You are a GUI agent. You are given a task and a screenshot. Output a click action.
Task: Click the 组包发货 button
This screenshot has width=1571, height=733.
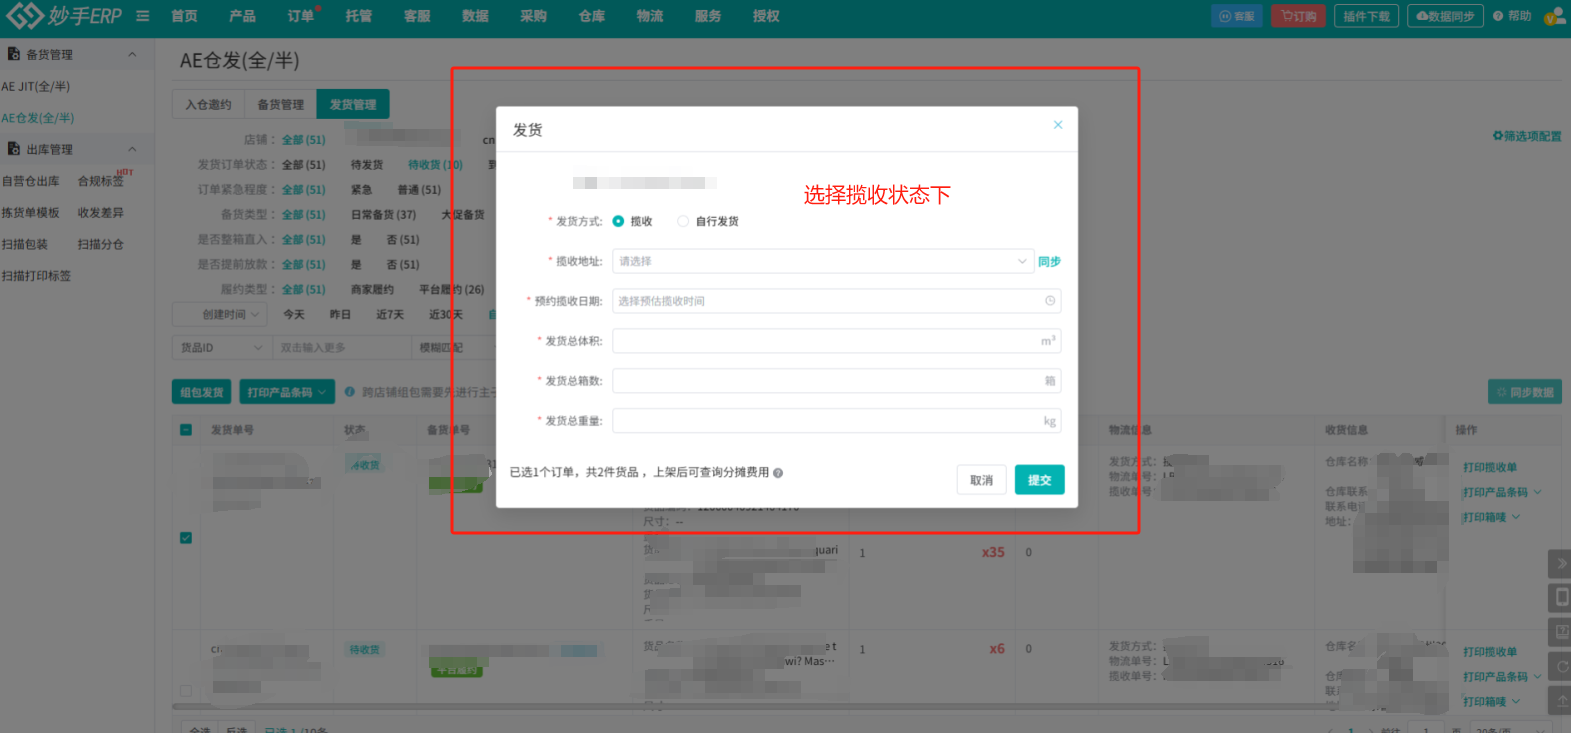(x=201, y=393)
